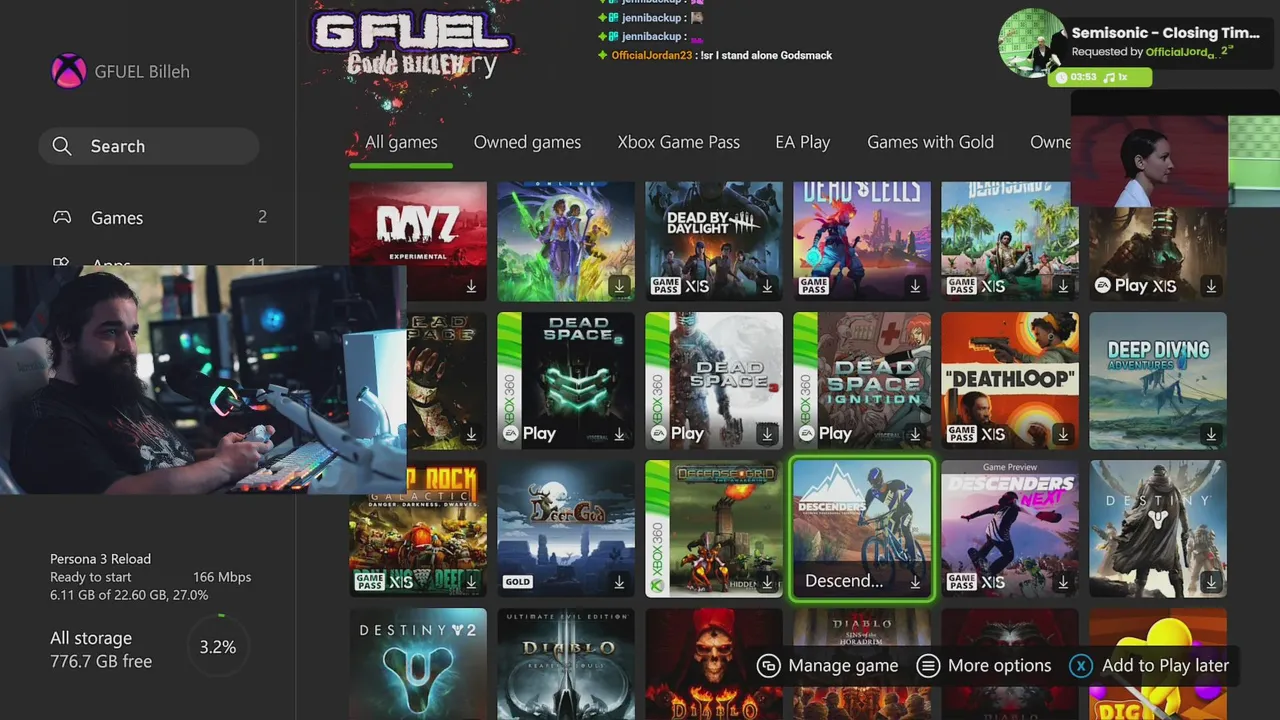The height and width of the screenshot is (720, 1280).
Task: Open the Dead Space 3 game tile
Action: pos(714,380)
